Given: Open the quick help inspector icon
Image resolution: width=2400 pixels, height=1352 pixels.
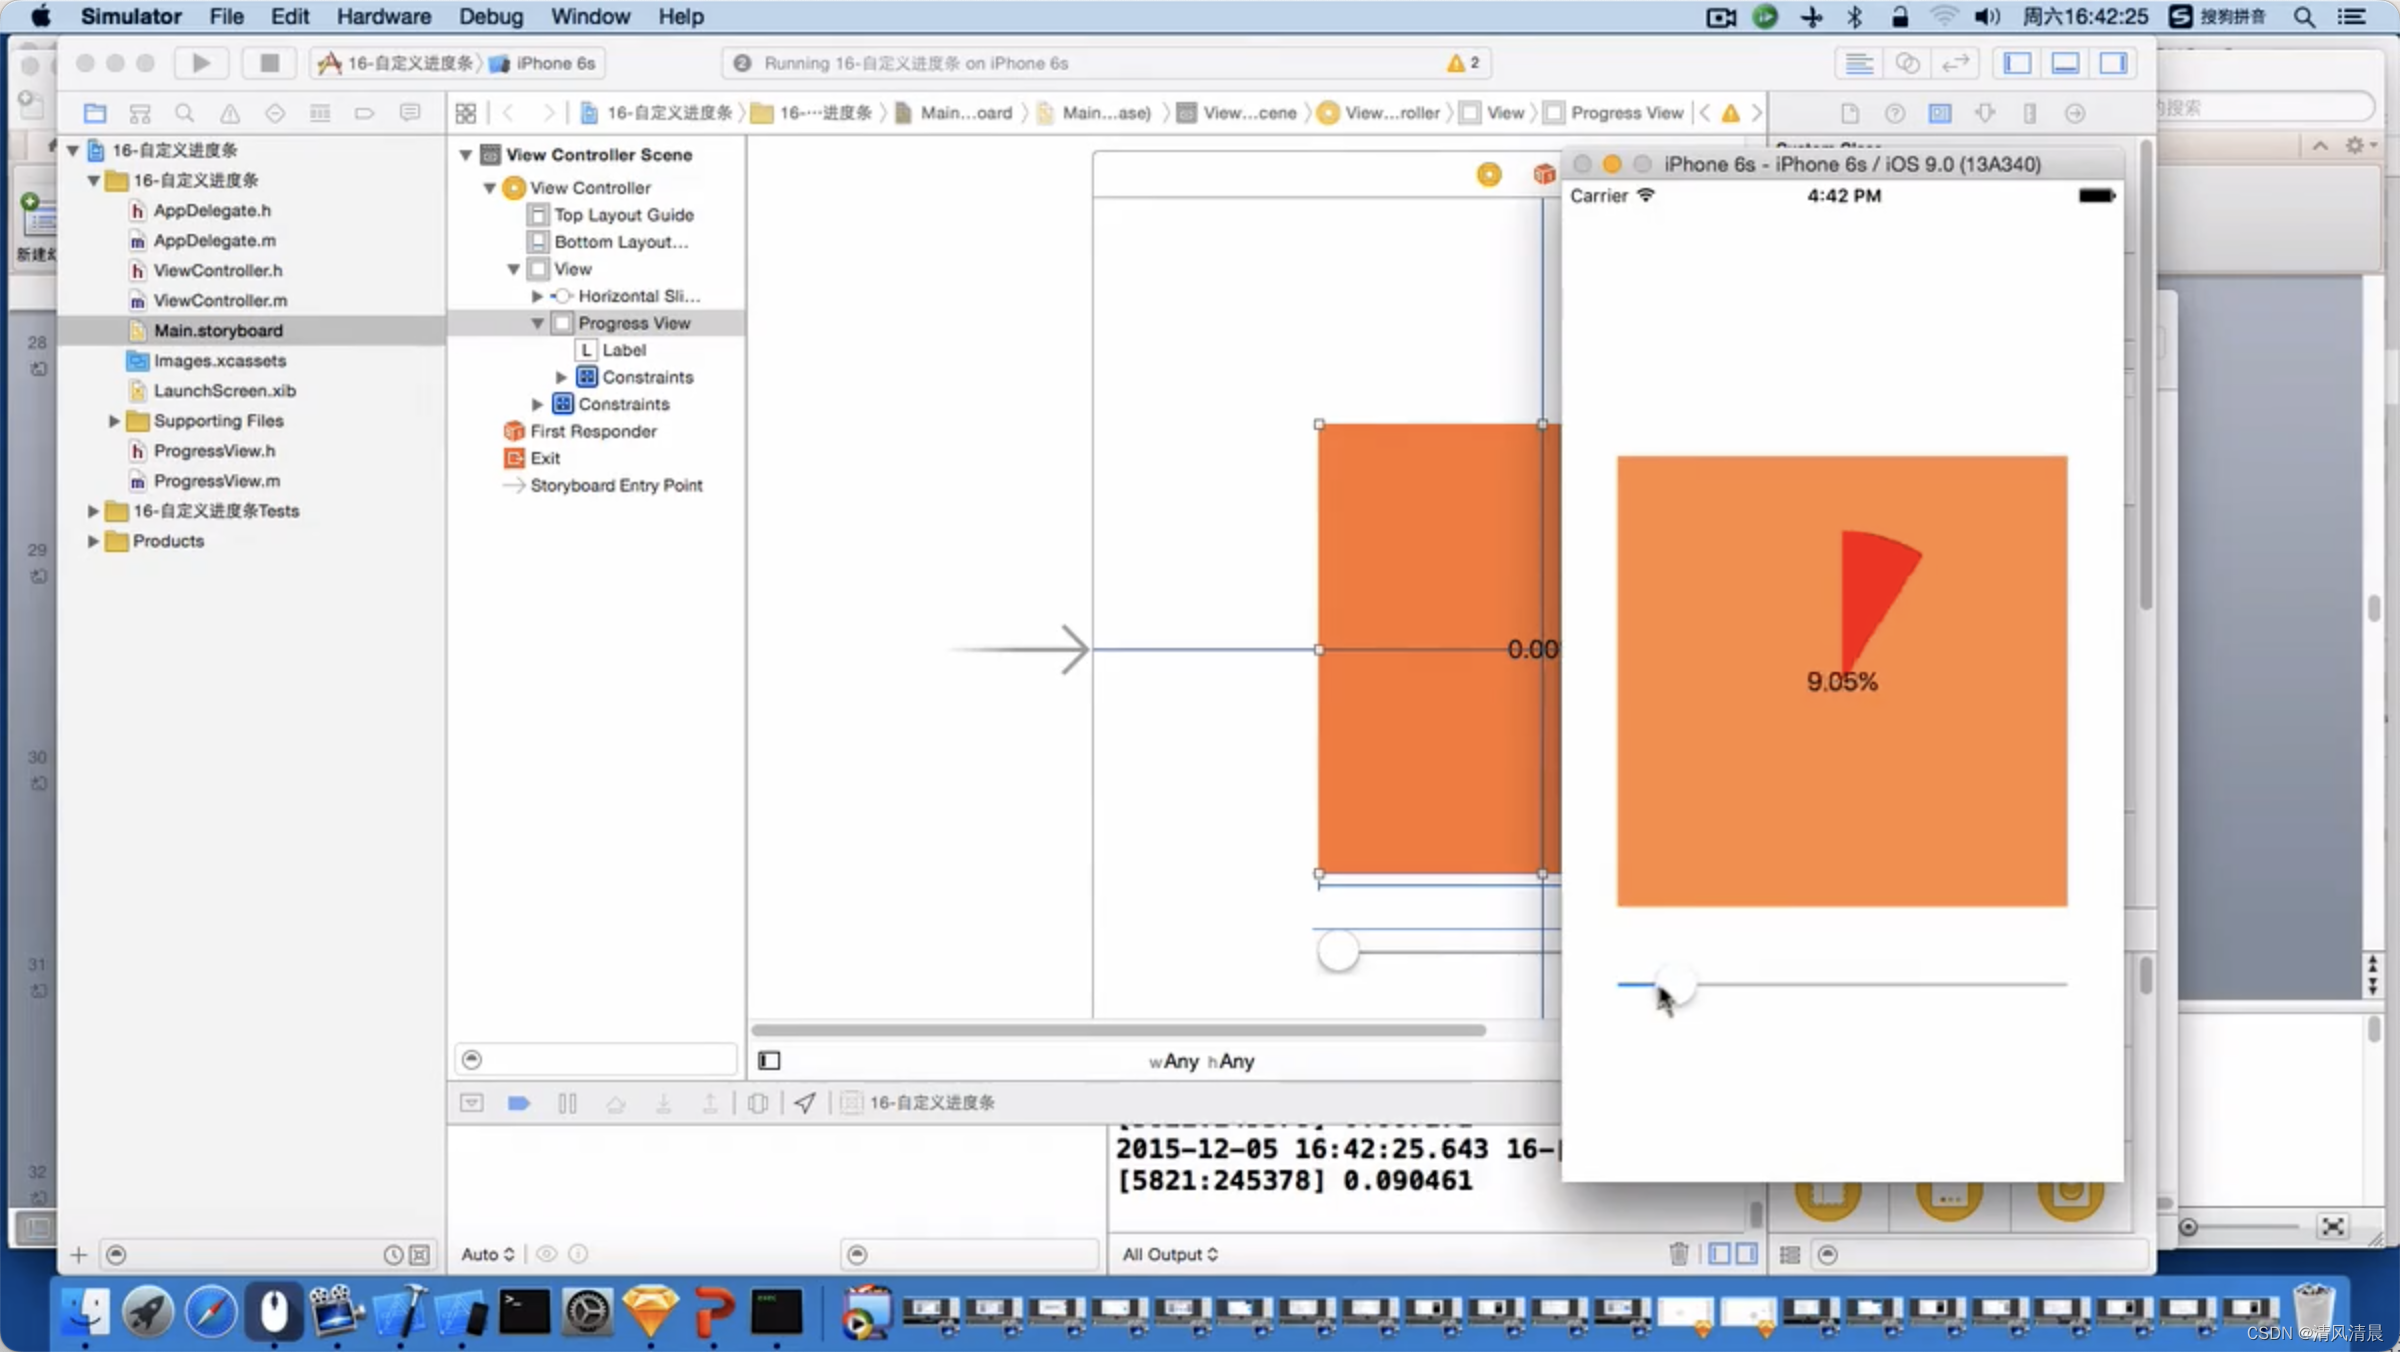Looking at the screenshot, I should (1895, 113).
